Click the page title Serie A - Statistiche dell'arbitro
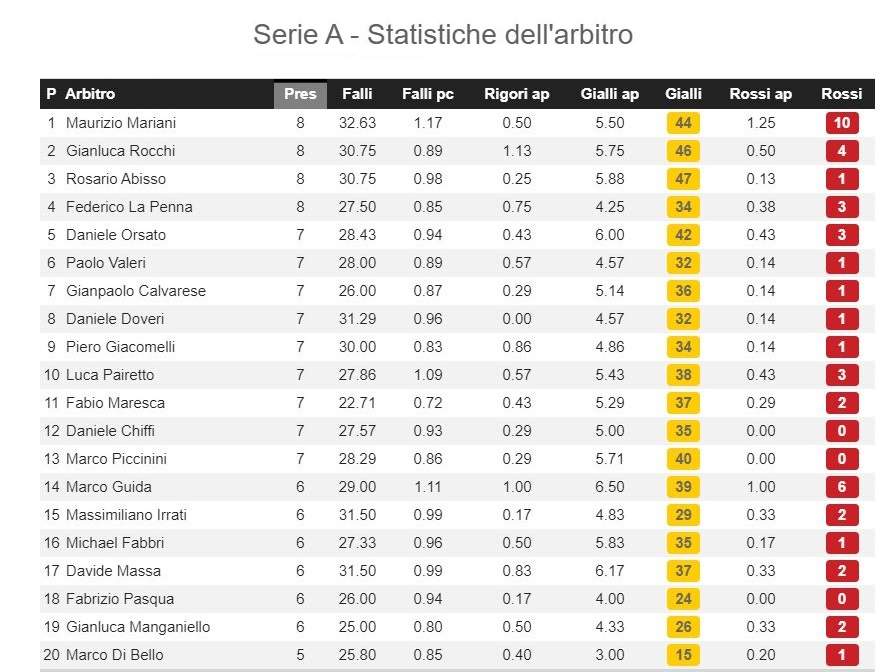 coord(443,35)
